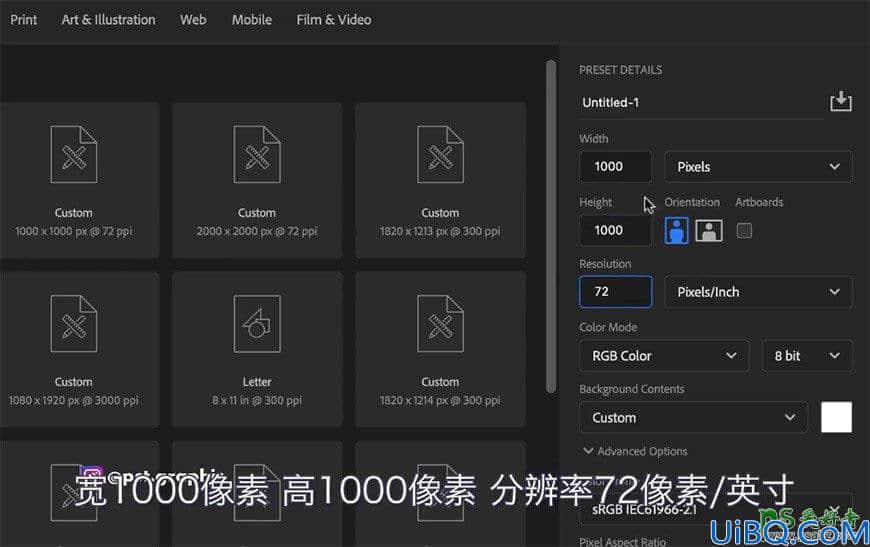Click the '8 x 11 in @ 300 ppi' text
Viewport: 870px width, 547px height.
(257, 400)
